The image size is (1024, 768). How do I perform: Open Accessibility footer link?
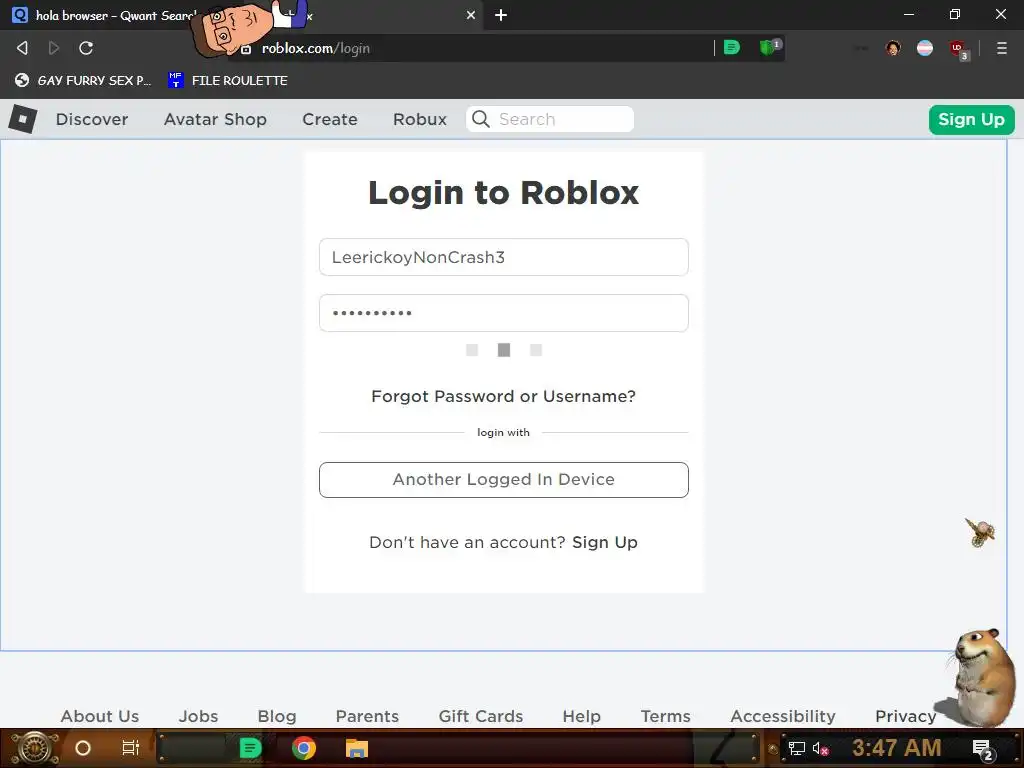[x=782, y=716]
